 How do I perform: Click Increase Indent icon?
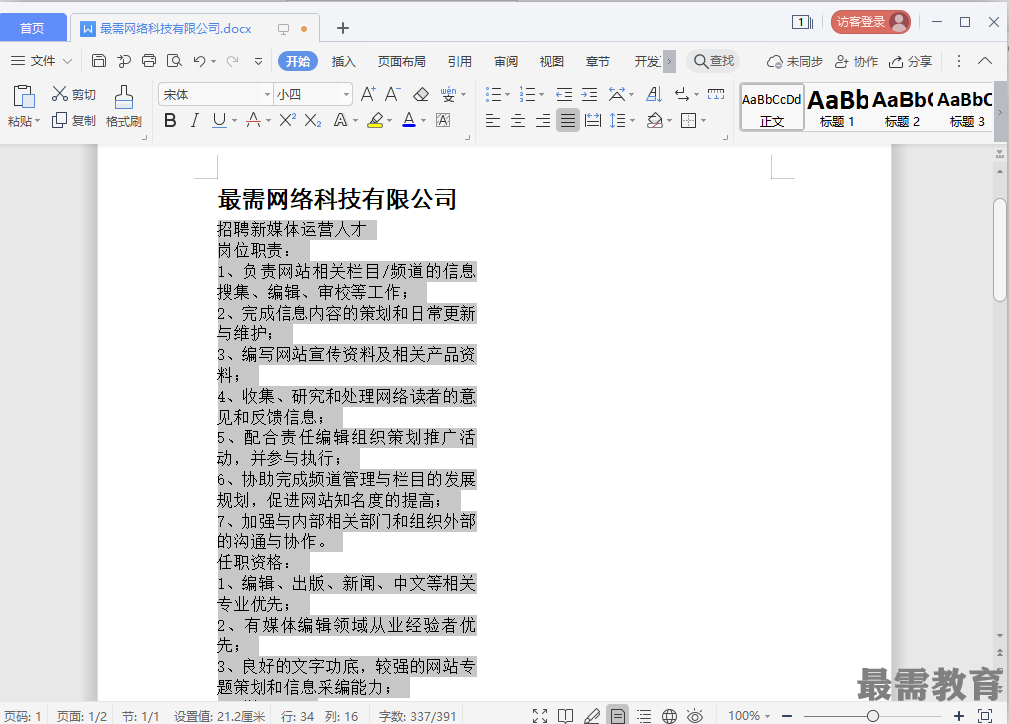click(x=589, y=95)
